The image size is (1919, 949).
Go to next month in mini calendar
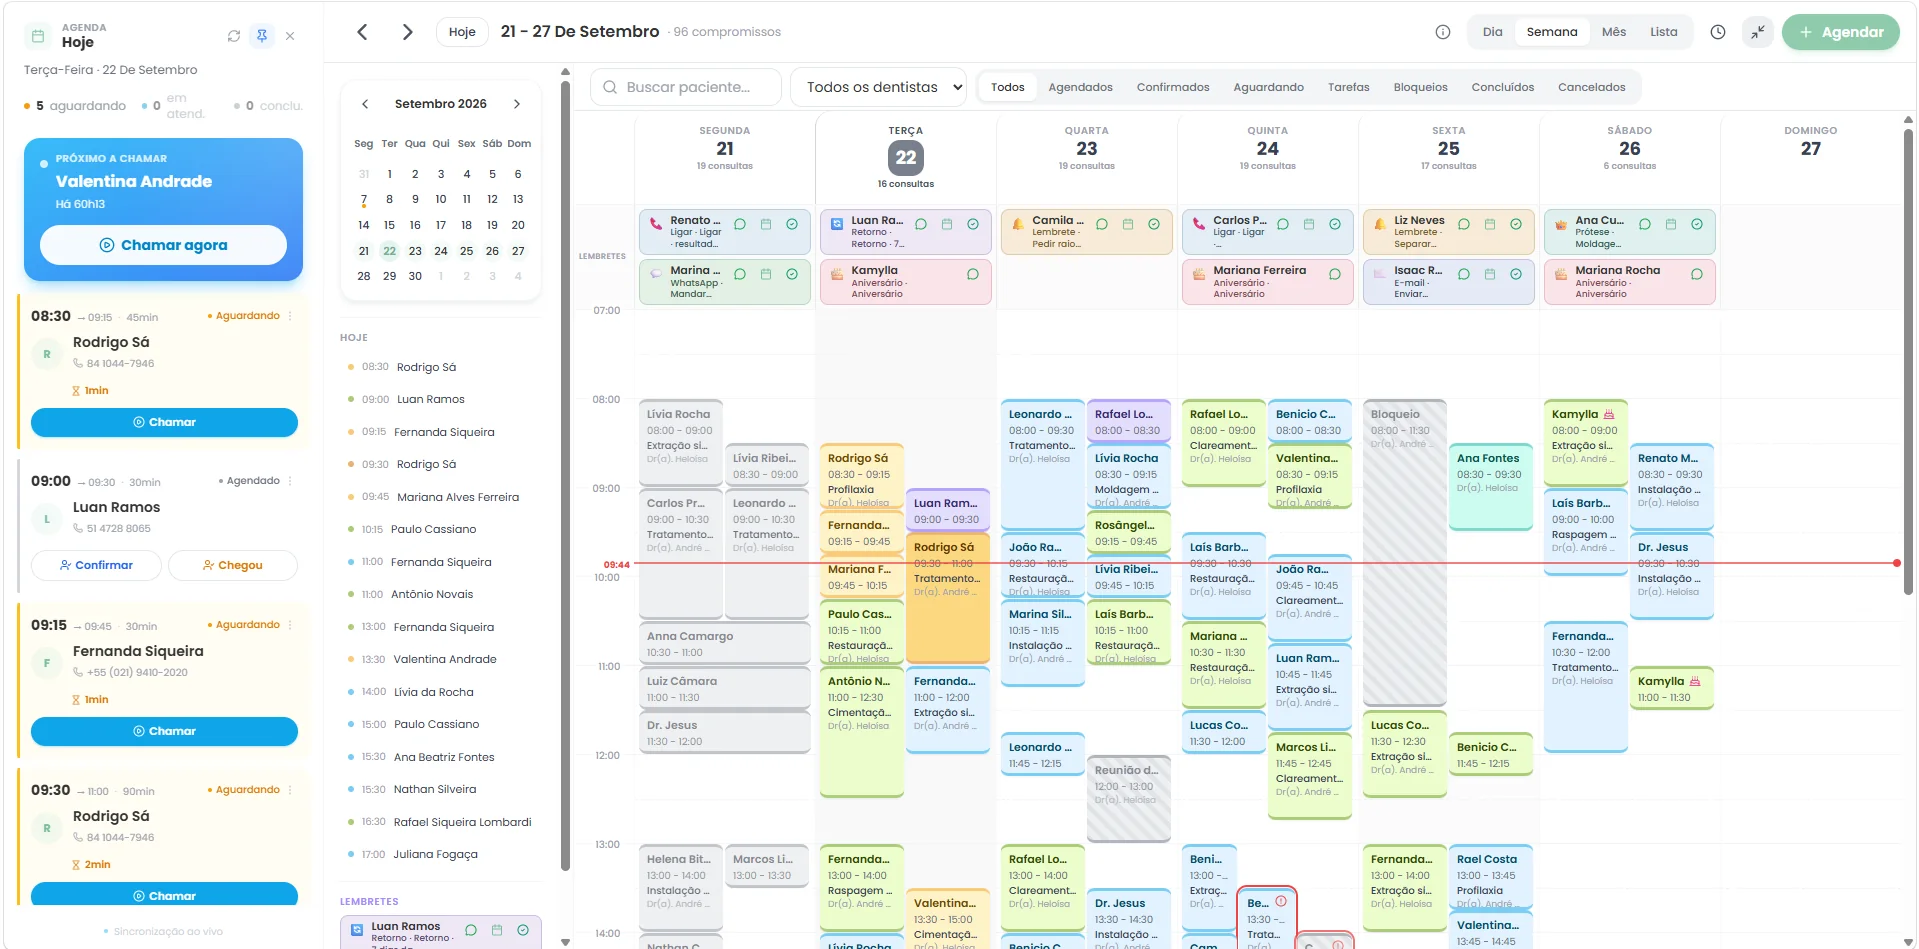coord(517,104)
